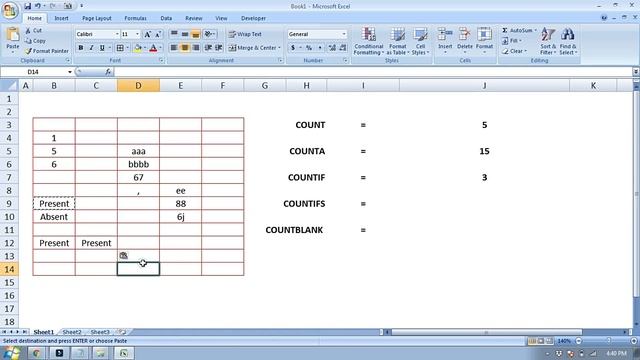Click the Paste Options smart tag

coord(124,256)
